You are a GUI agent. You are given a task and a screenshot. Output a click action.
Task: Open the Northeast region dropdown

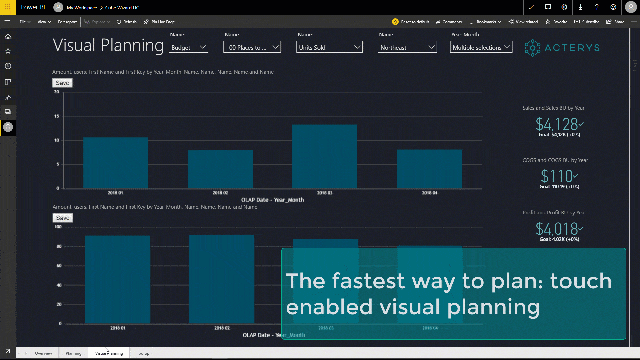[x=407, y=48]
